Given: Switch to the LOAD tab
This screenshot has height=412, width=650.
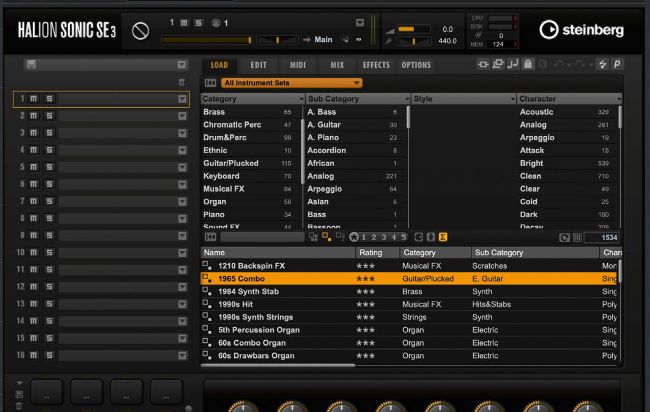Looking at the screenshot, I should click(219, 65).
